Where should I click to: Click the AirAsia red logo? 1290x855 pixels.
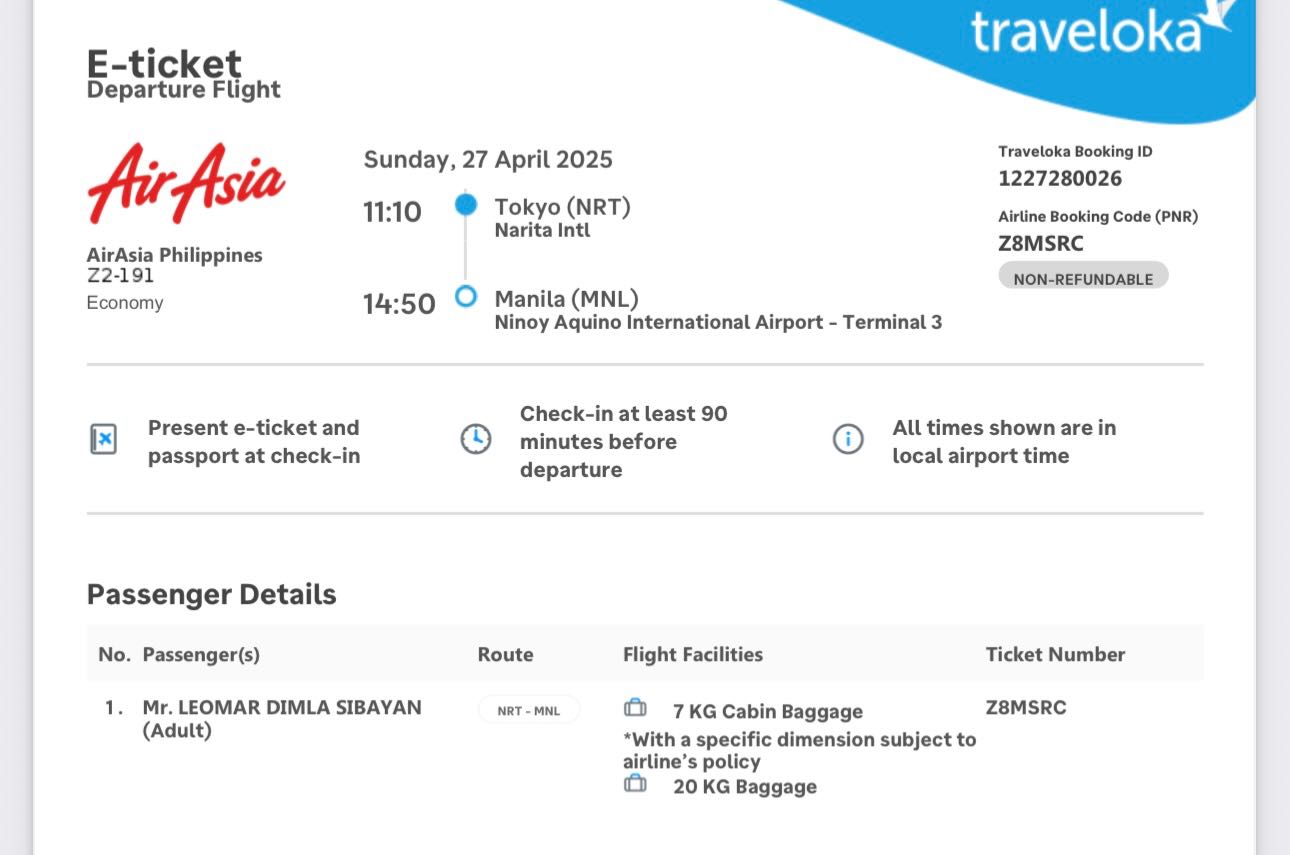click(186, 183)
